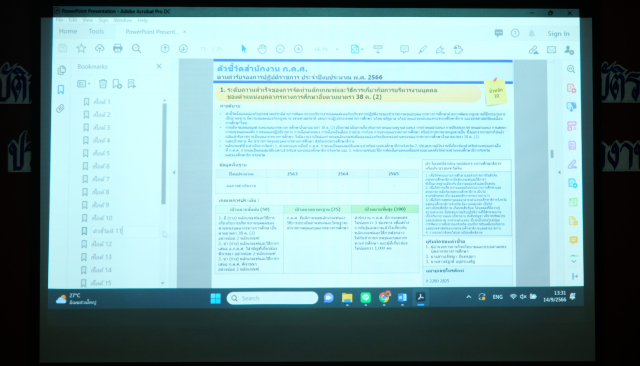Click the scrolling mode icon in toolbar
Viewport: 640px width, 366px height.
pyautogui.click(x=378, y=49)
